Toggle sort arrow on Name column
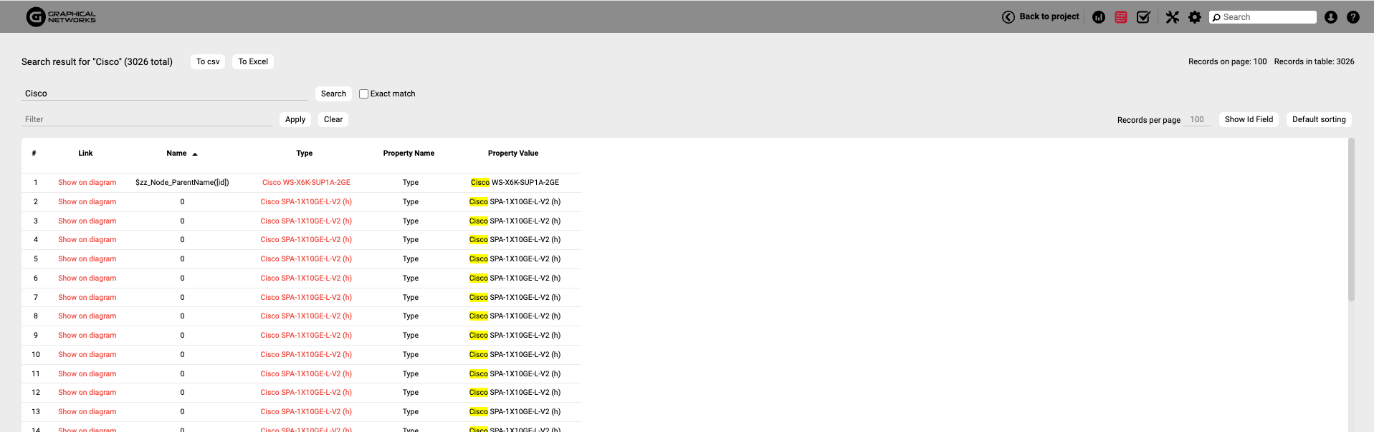 point(195,154)
